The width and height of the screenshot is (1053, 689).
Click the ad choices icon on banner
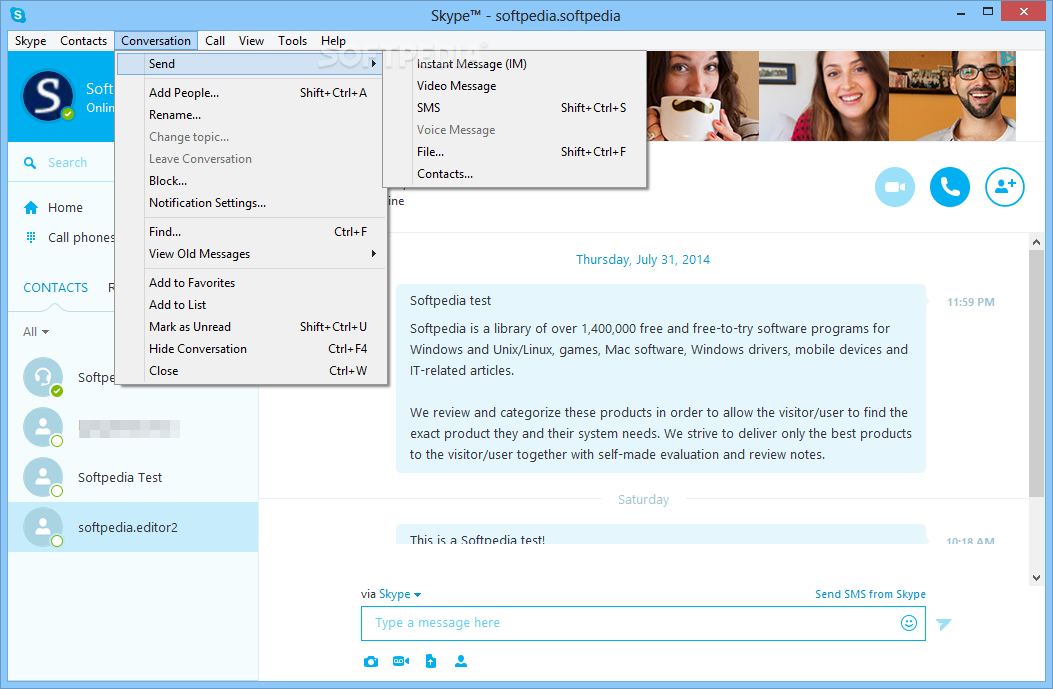[1007, 58]
